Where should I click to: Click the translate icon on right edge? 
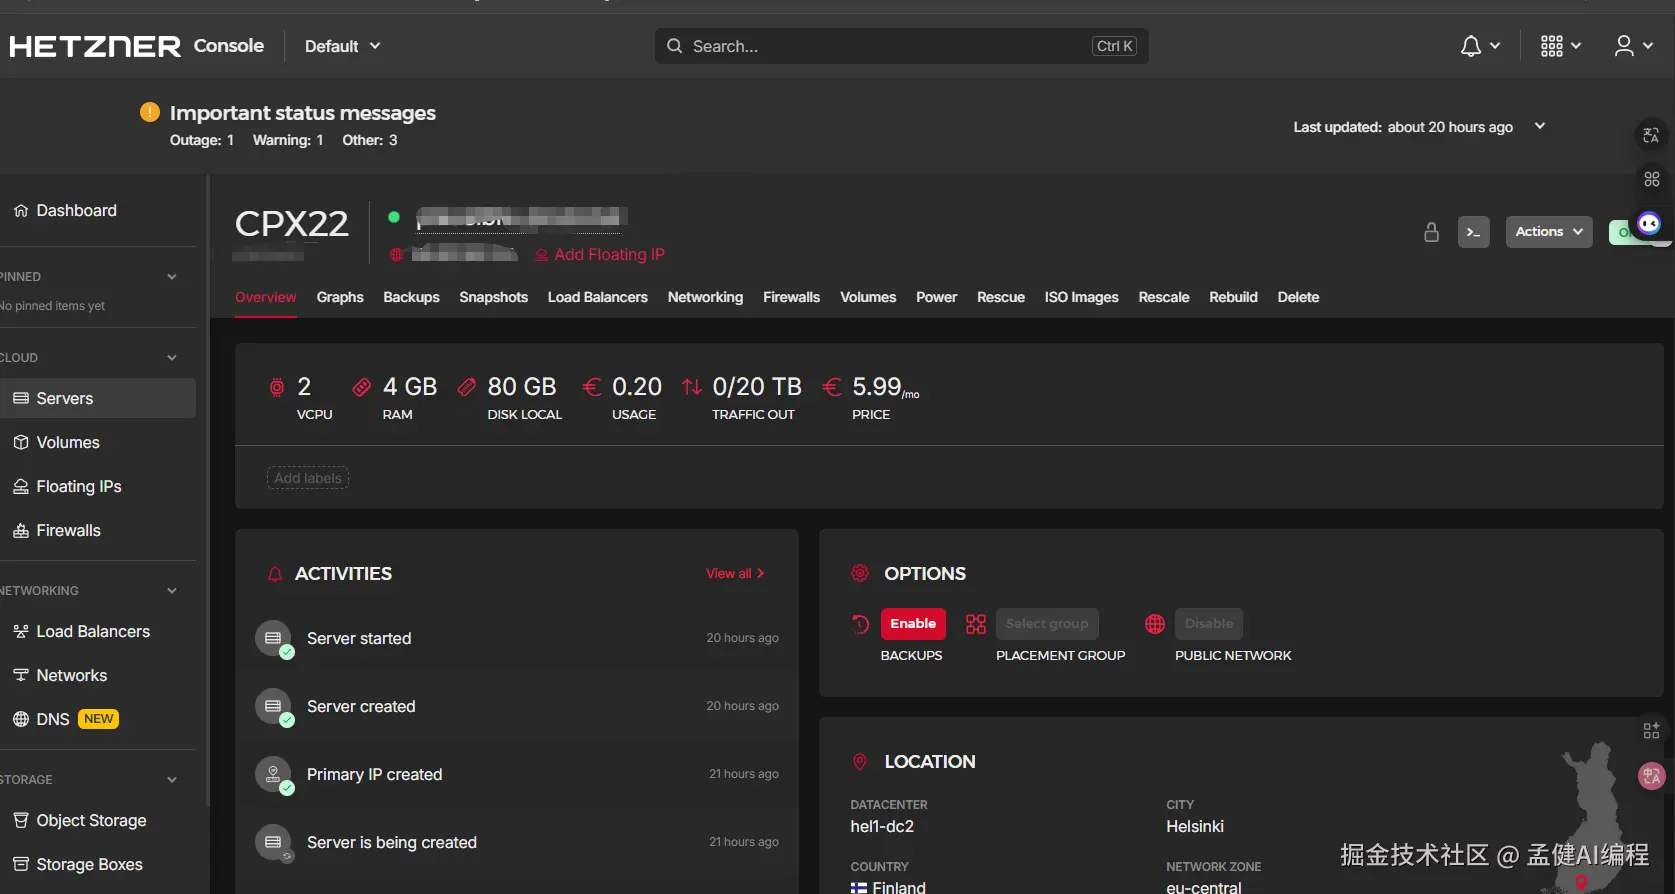[x=1651, y=135]
